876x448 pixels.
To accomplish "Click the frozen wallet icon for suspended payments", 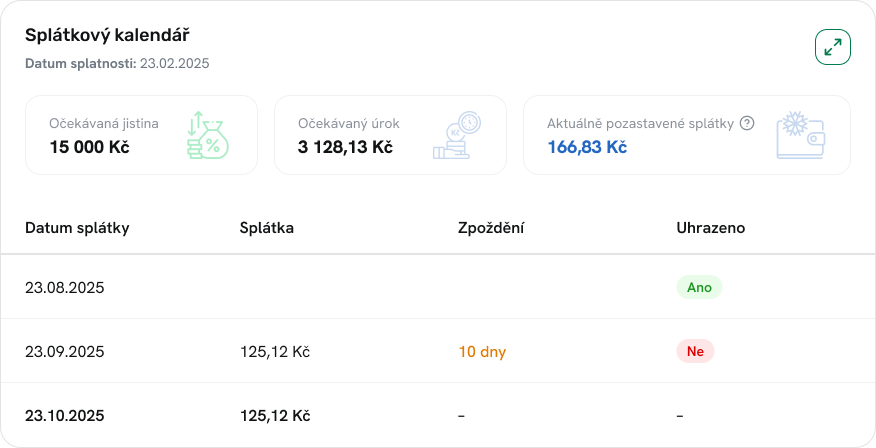I will pyautogui.click(x=800, y=136).
